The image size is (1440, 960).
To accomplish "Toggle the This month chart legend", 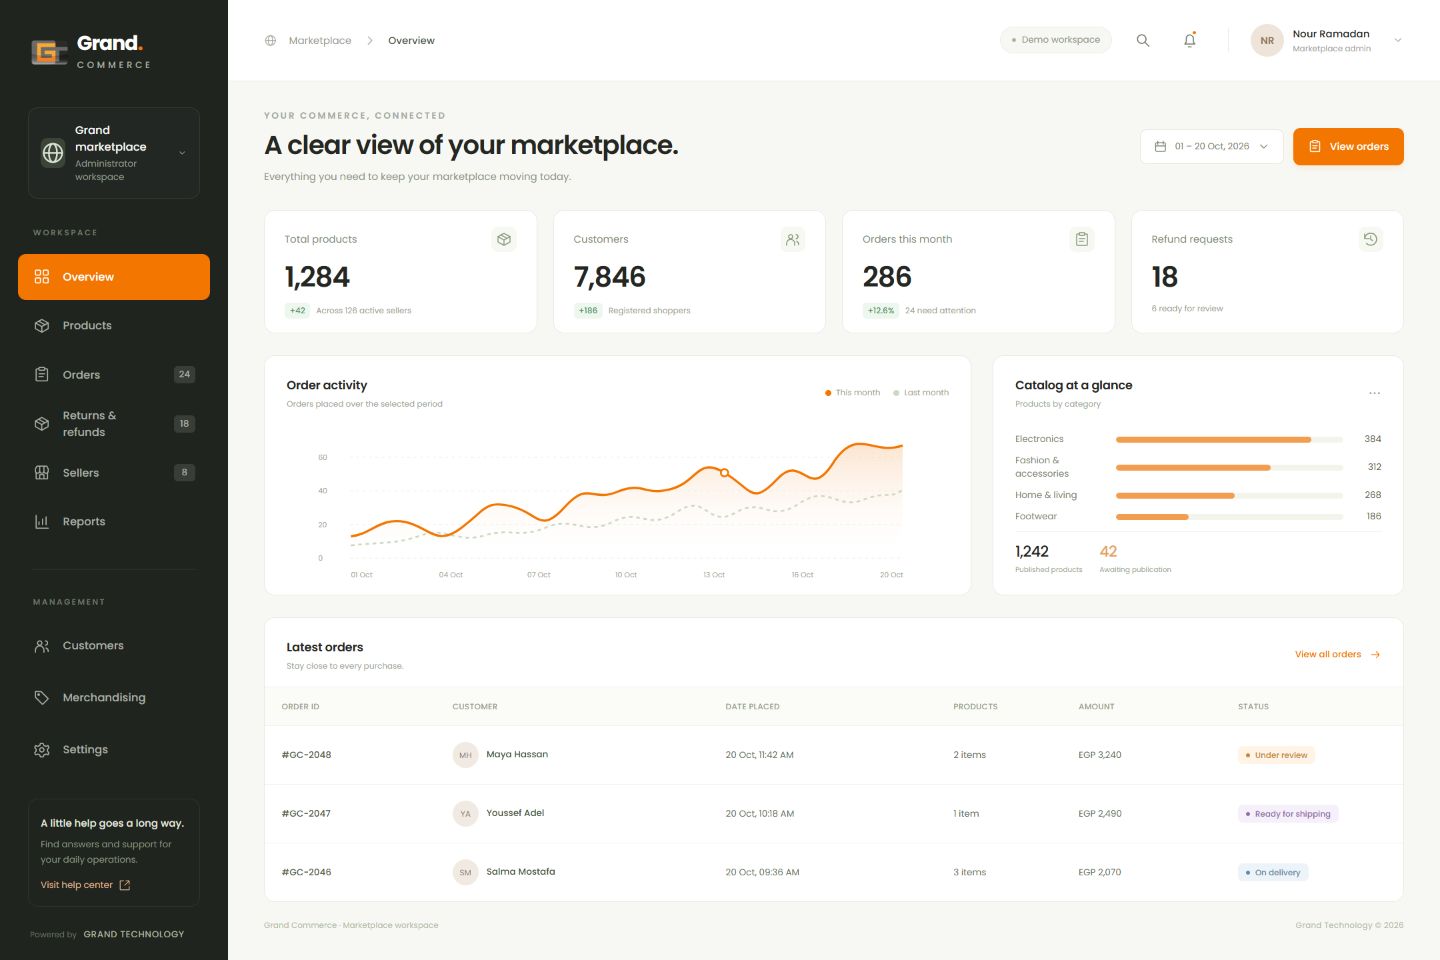I will (853, 393).
